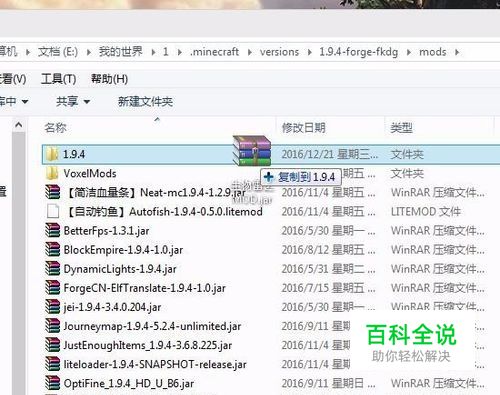Click 文件夹 type cell of VoxelMods row
Viewport: 500px width, 395px height.
(407, 173)
